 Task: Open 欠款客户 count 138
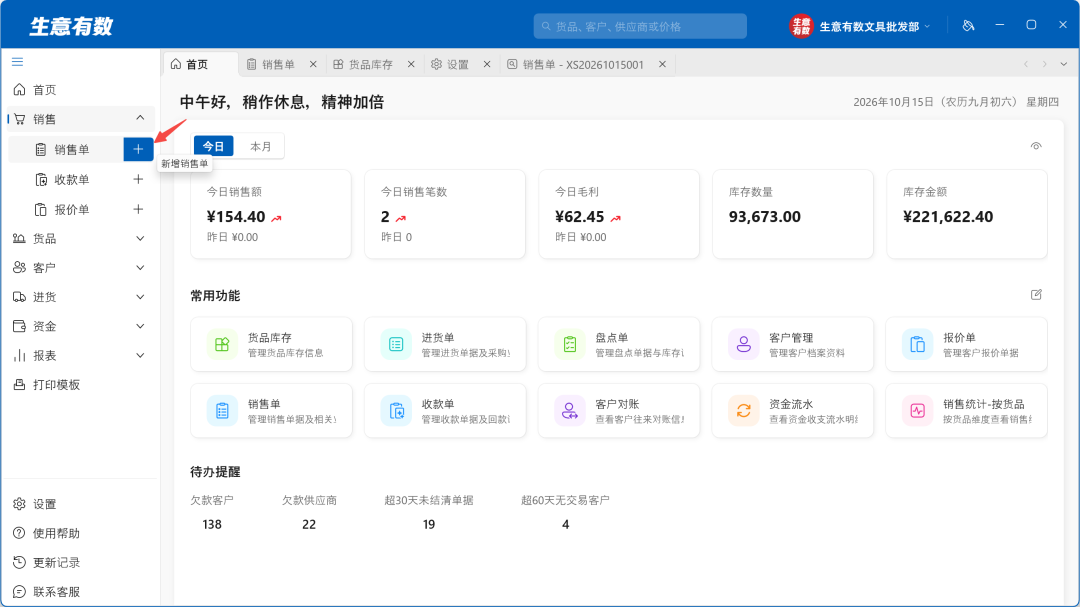pyautogui.click(x=212, y=524)
